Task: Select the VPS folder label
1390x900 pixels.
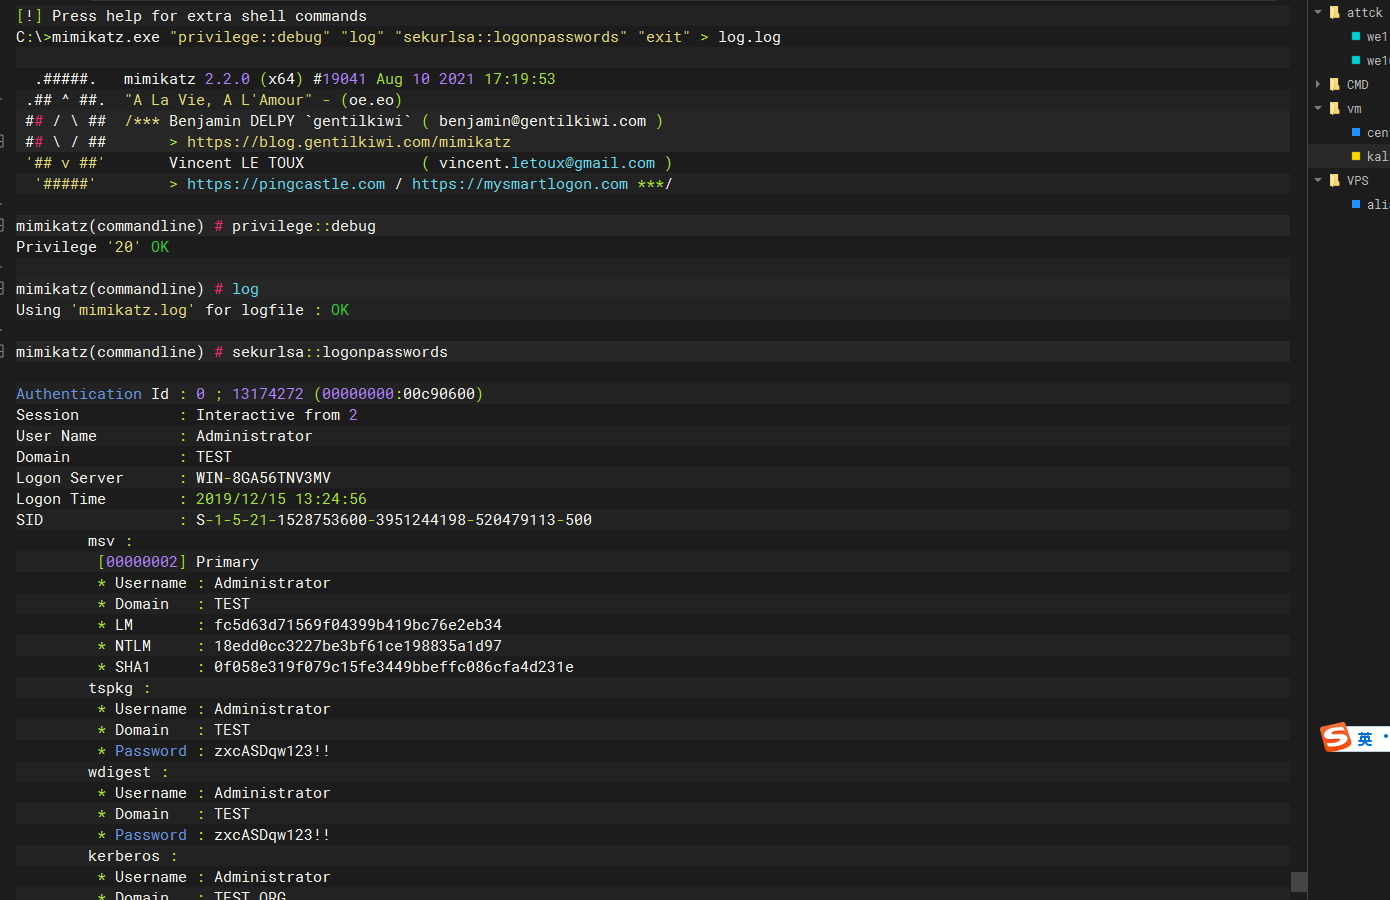Action: click(1358, 181)
